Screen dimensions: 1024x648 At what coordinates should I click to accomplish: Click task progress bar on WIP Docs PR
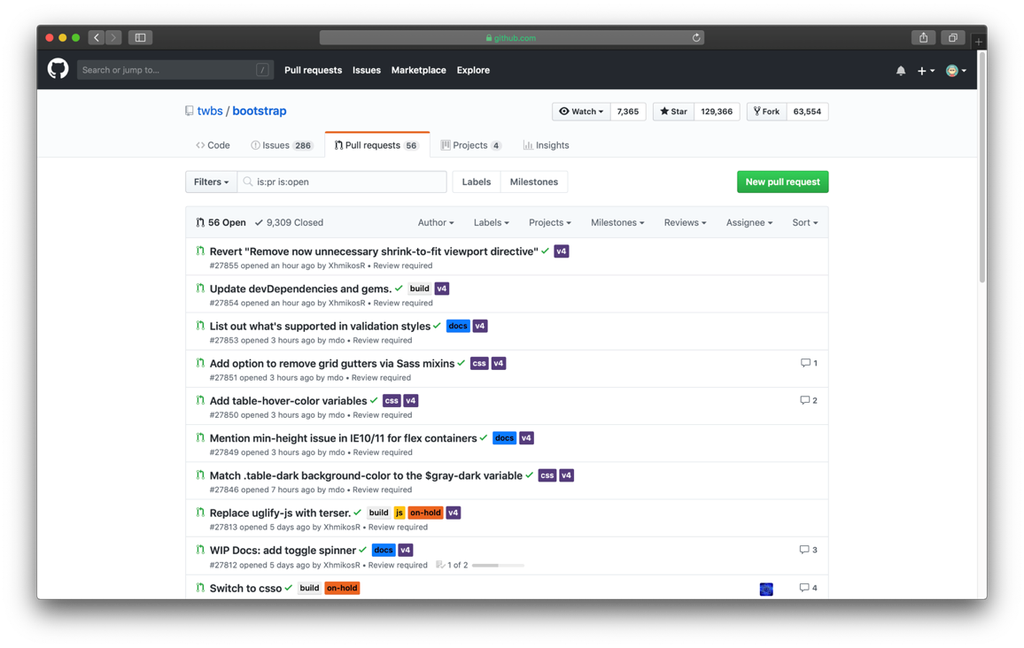[x=498, y=565]
